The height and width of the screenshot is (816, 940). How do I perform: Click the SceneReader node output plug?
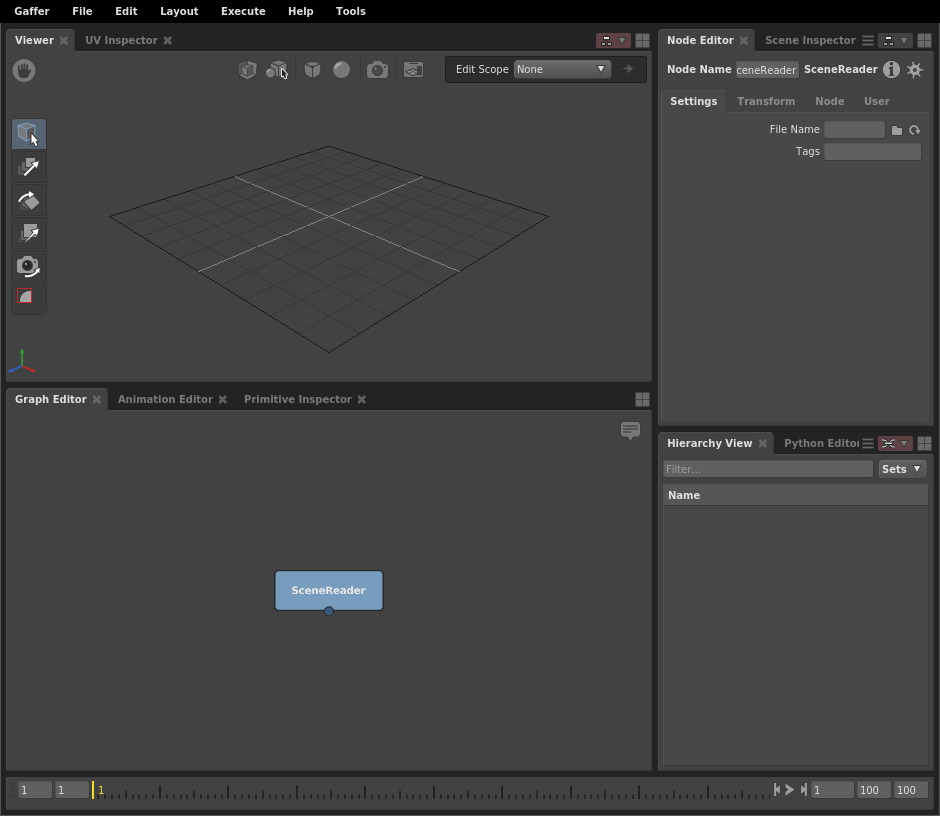click(329, 611)
